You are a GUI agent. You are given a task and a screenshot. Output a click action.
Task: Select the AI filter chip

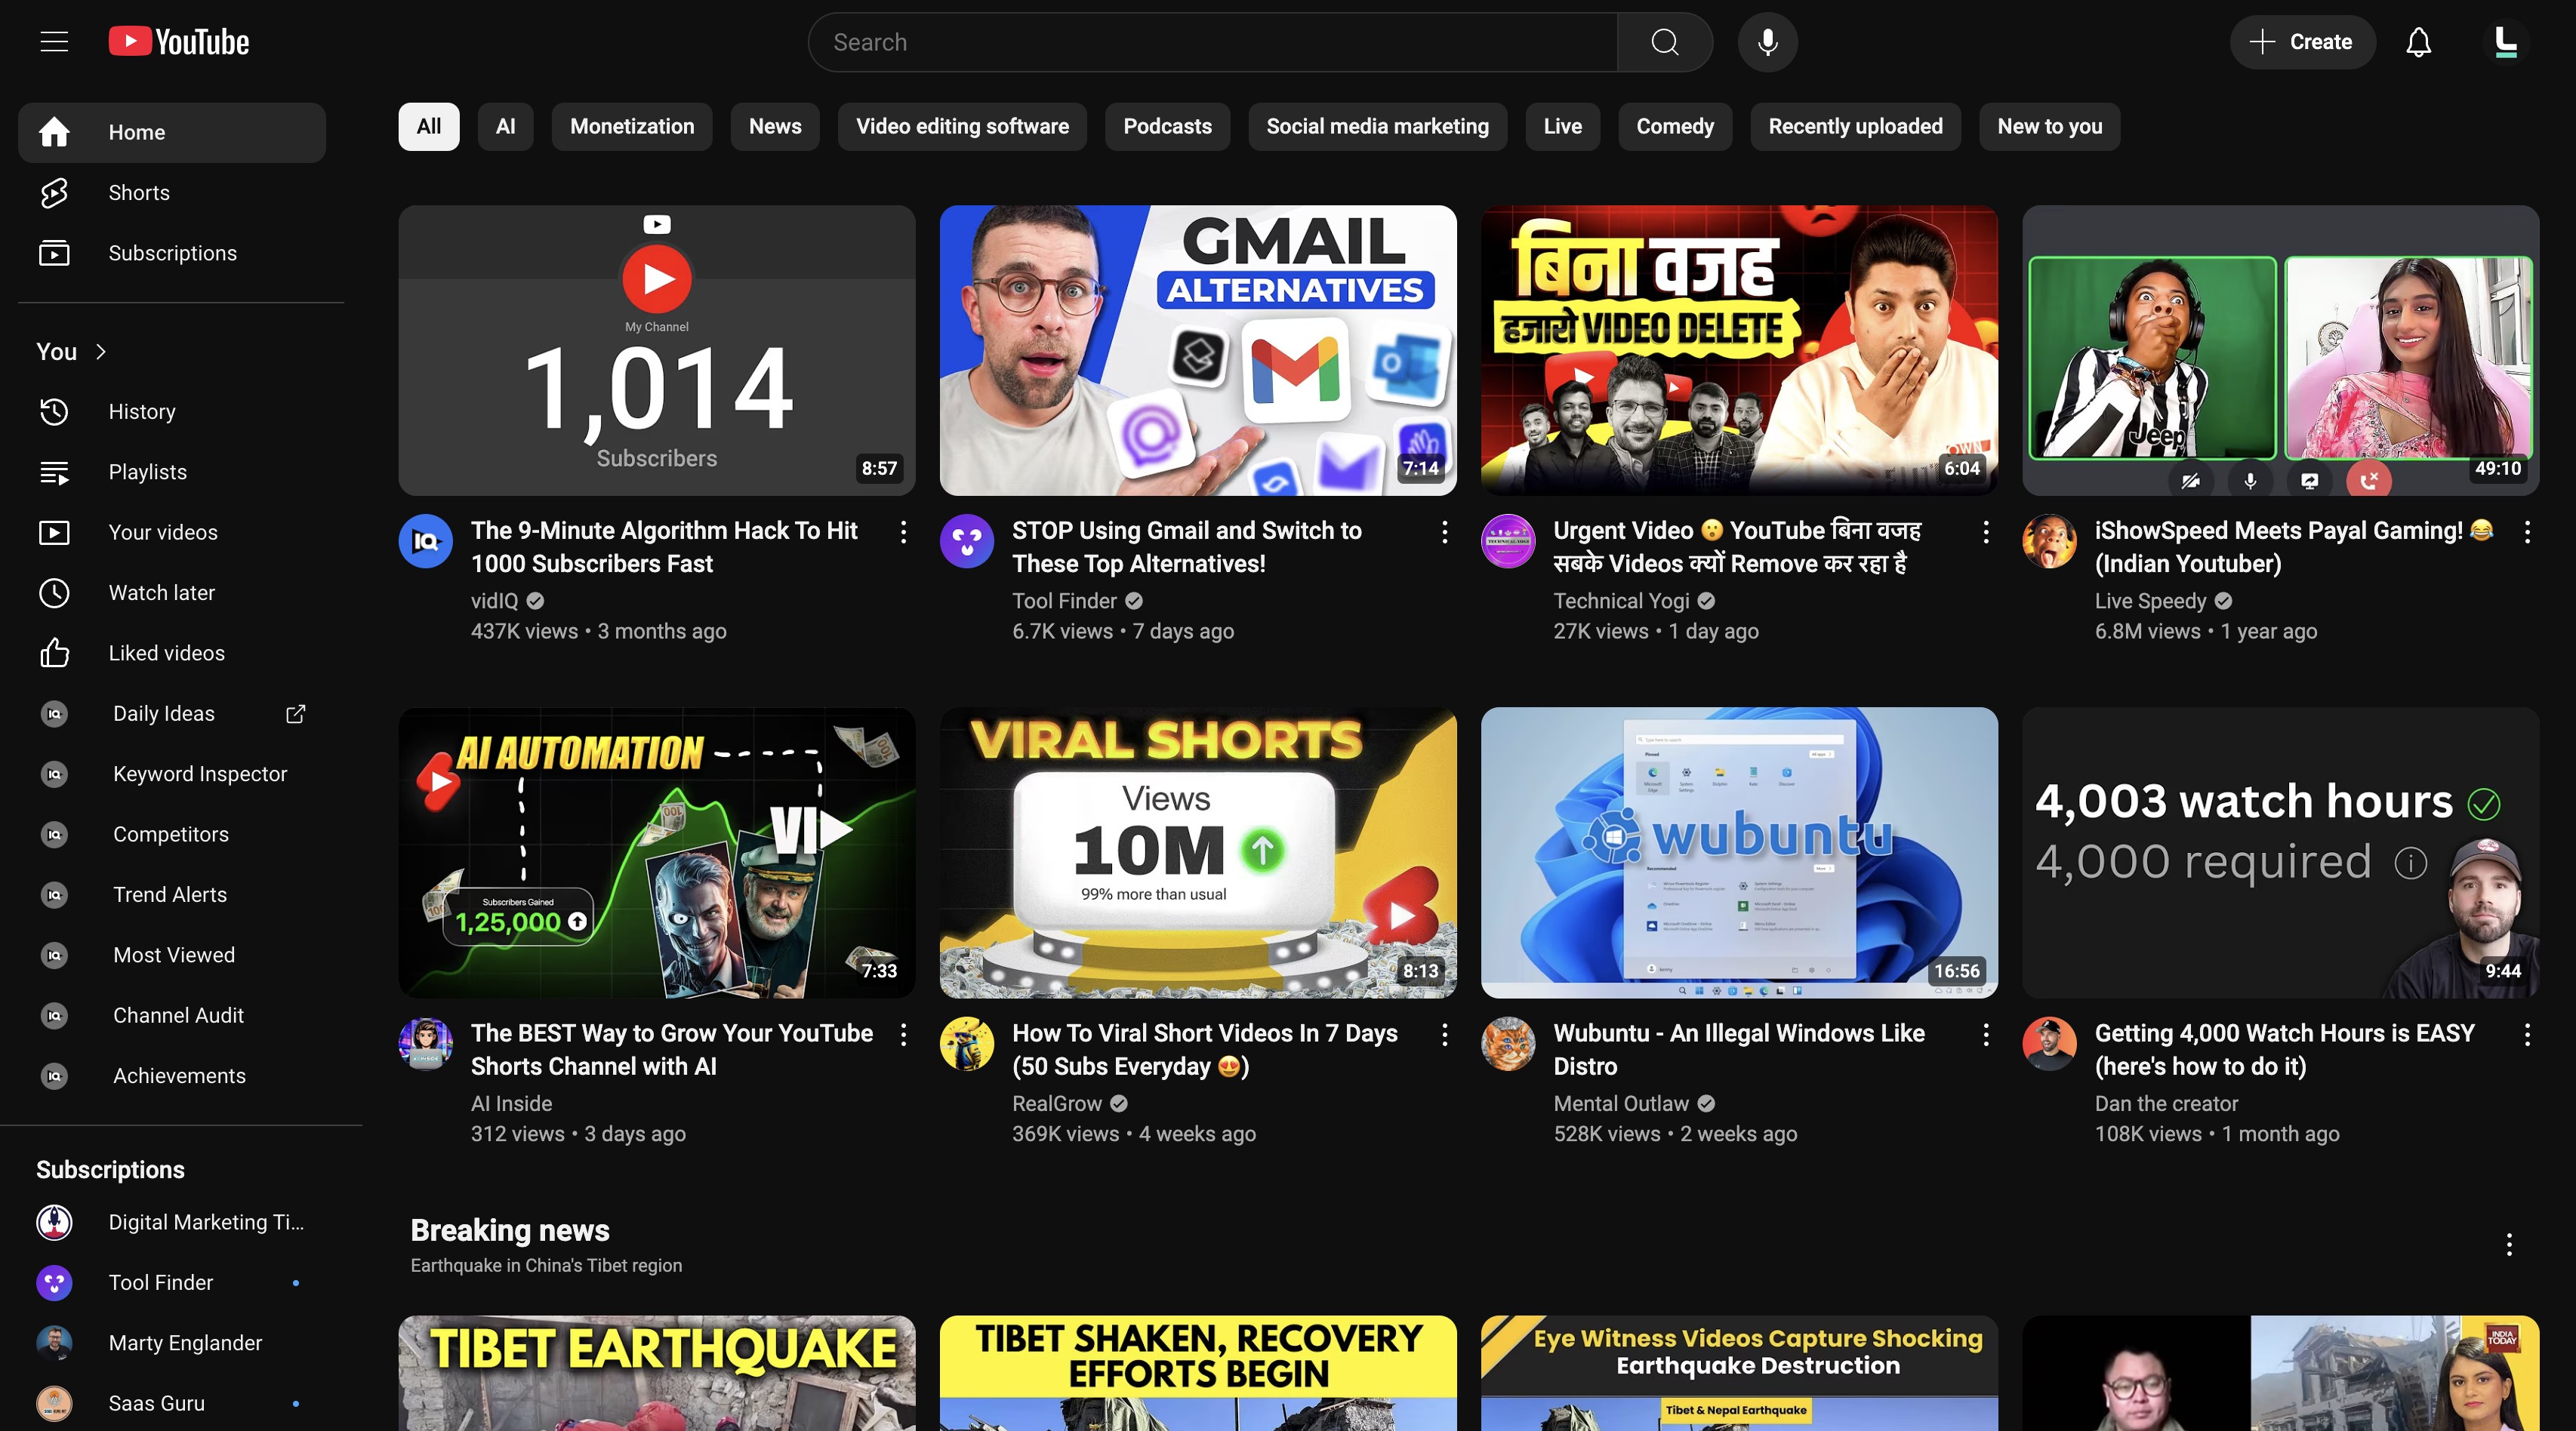pyautogui.click(x=506, y=127)
